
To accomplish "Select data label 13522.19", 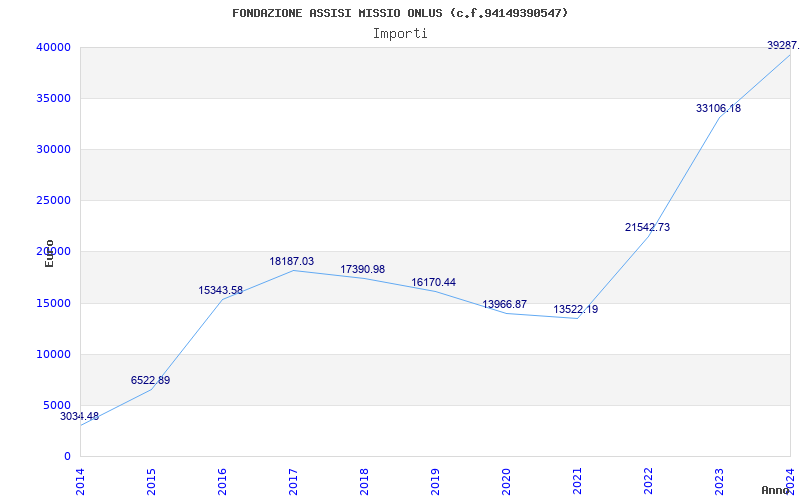I will tap(576, 309).
